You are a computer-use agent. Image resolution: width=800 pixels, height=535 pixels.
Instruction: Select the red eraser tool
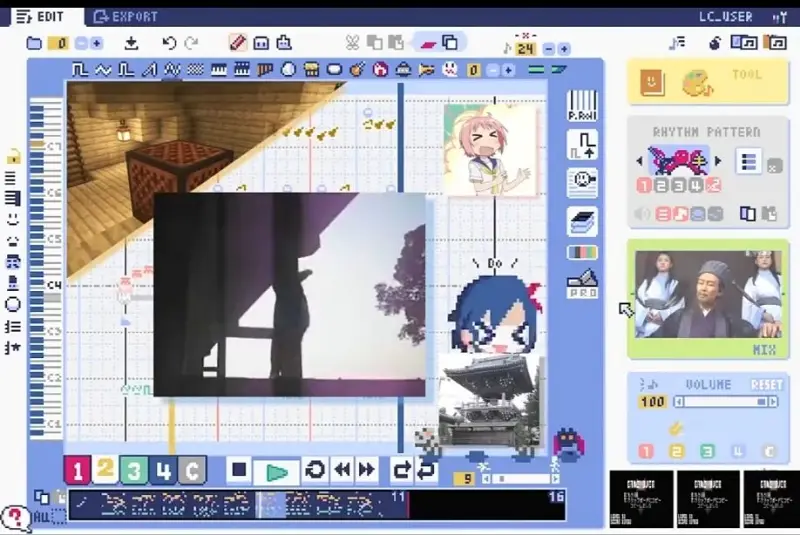click(x=428, y=44)
